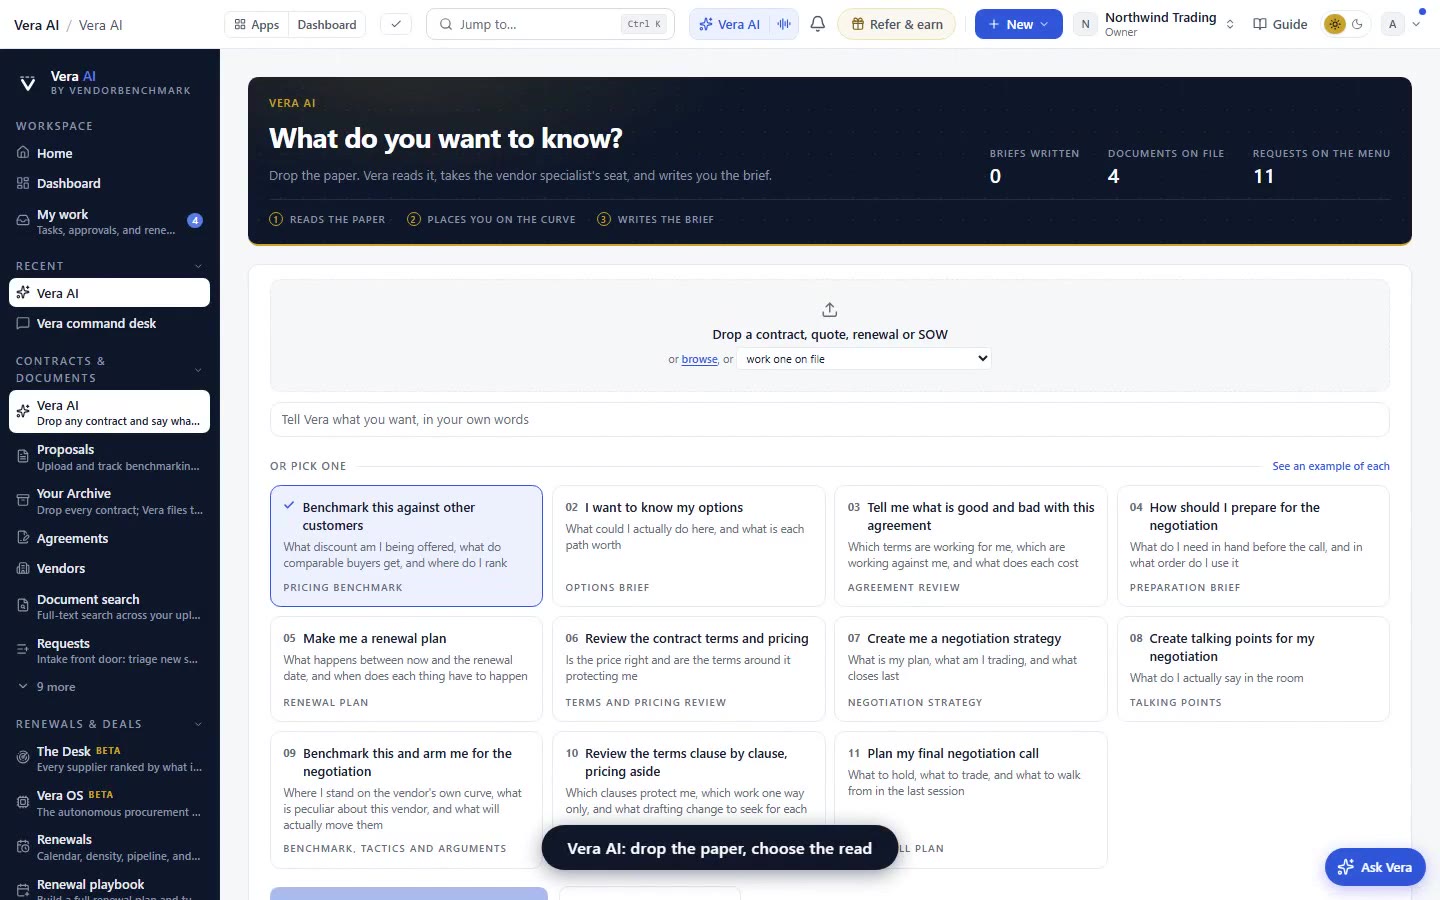Click the Agreements signed-file icon
This screenshot has height=900, width=1440.
coord(23,538)
